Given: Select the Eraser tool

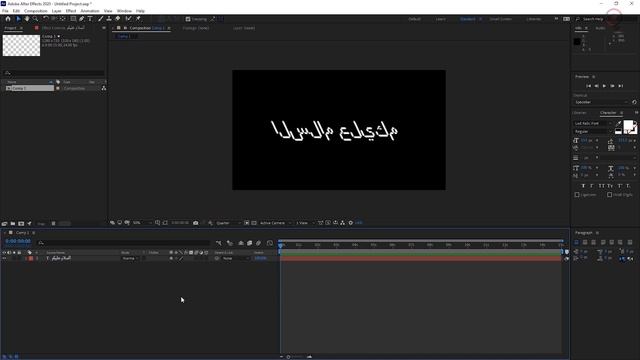Looking at the screenshot, I should pyautogui.click(x=118, y=19).
